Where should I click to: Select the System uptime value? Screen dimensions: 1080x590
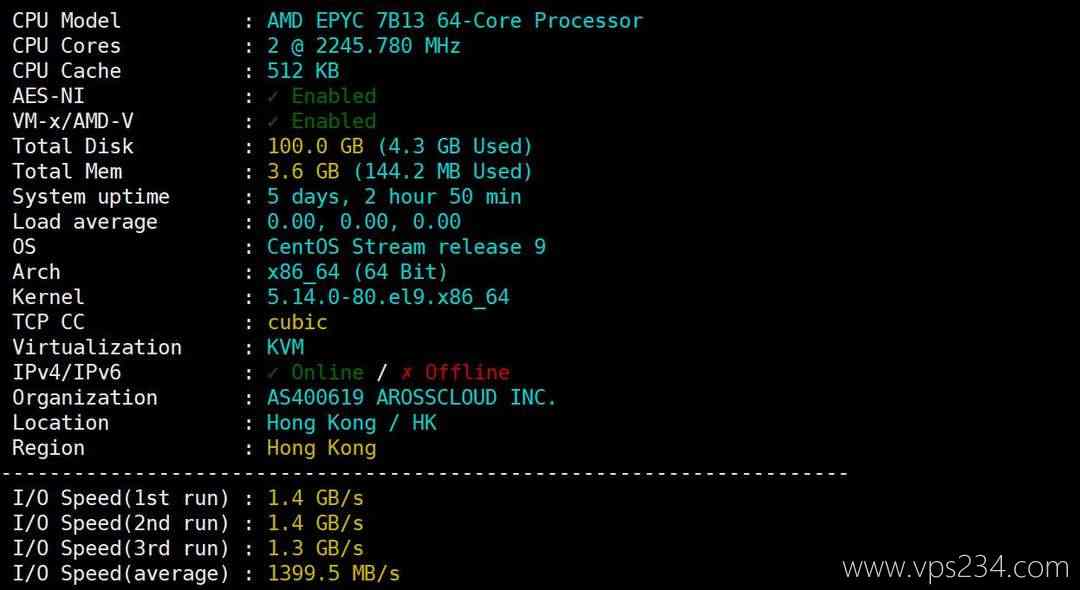[394, 197]
